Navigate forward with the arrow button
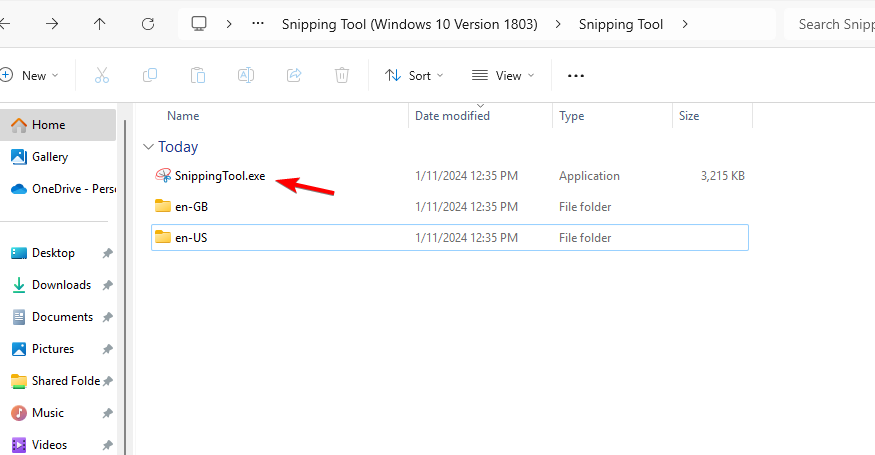The image size is (875, 455). tap(52, 24)
